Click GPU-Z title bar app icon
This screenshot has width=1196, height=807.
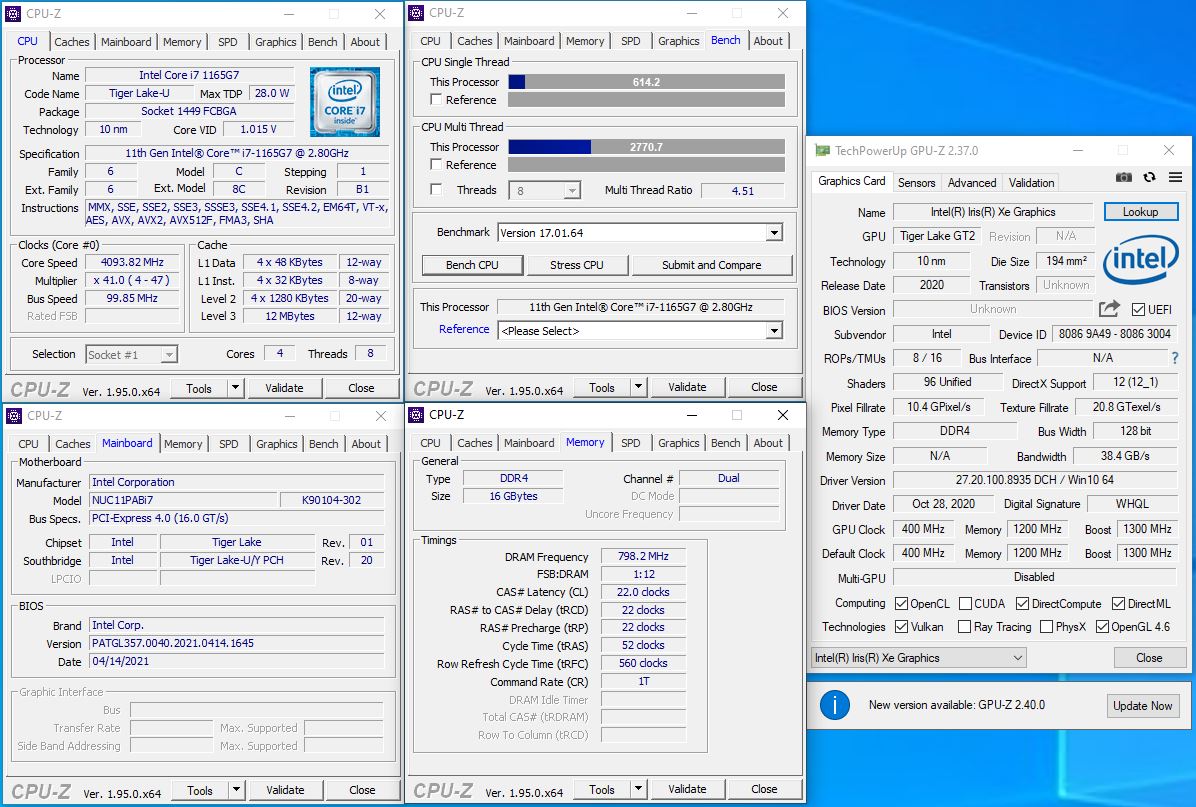(822, 150)
